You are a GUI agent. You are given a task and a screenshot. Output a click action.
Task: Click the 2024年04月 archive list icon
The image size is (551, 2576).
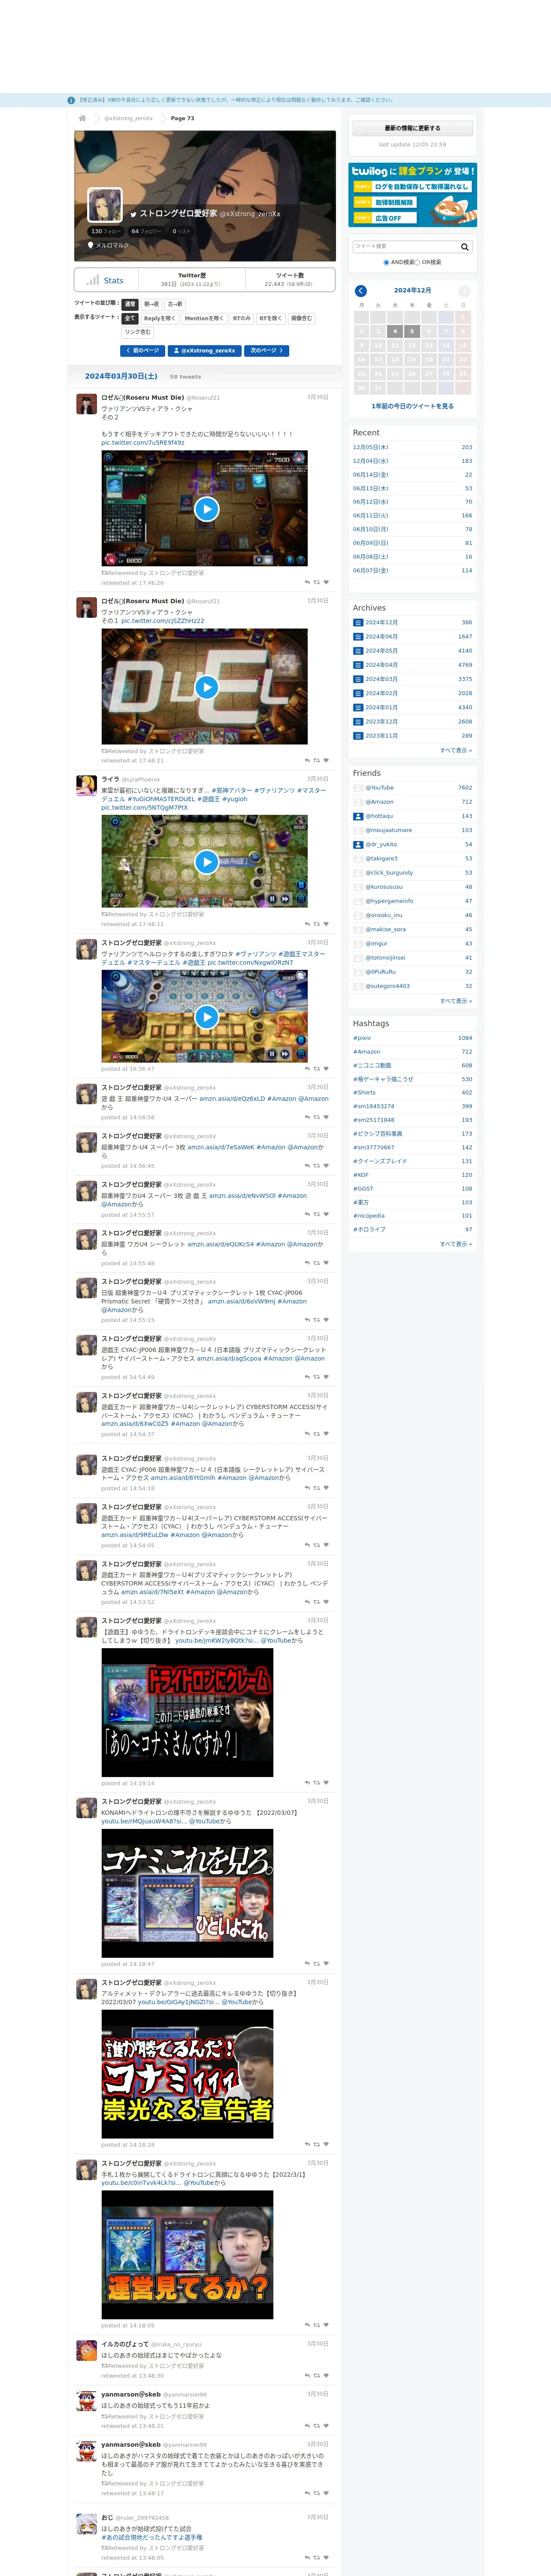pos(358,665)
